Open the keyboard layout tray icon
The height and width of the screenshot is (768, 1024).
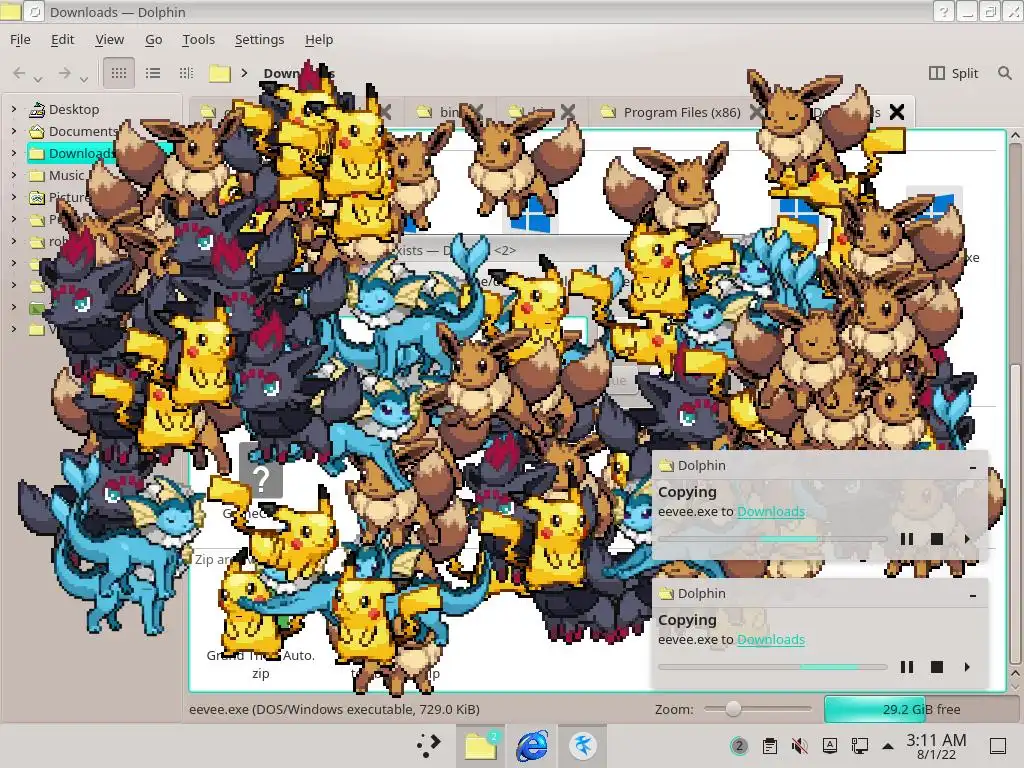[829, 746]
